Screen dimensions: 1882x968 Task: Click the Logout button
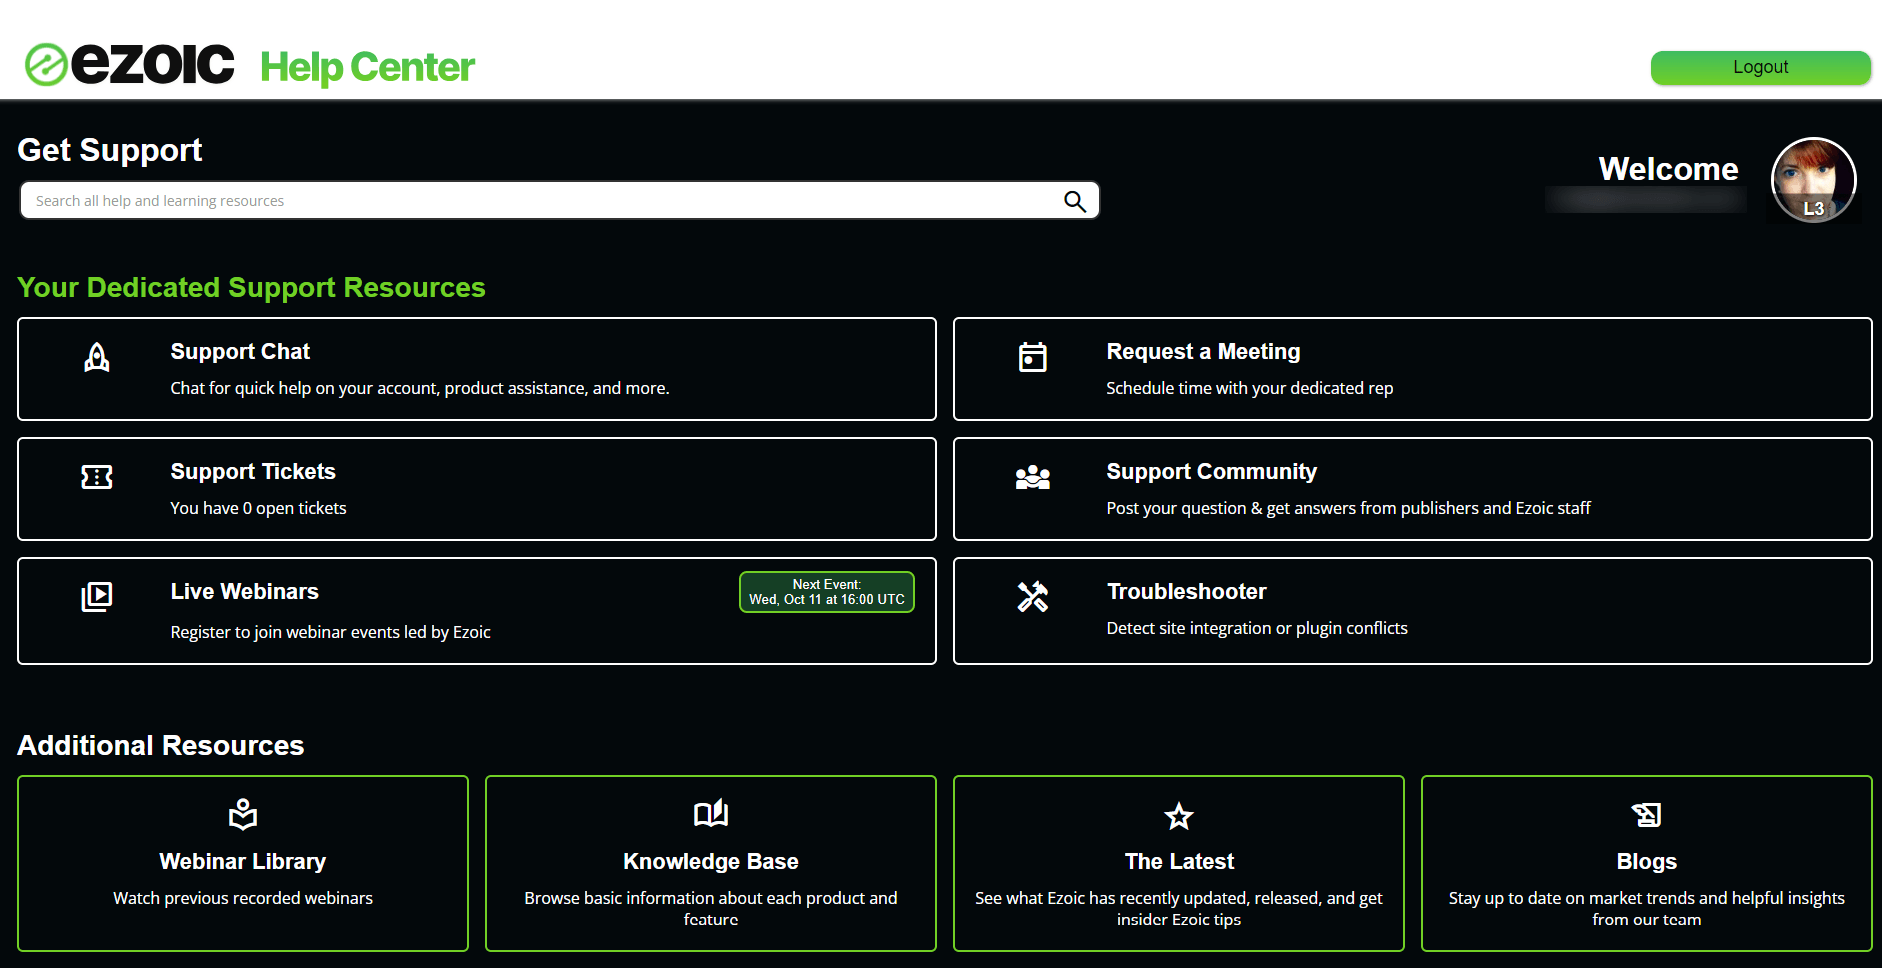click(1760, 67)
